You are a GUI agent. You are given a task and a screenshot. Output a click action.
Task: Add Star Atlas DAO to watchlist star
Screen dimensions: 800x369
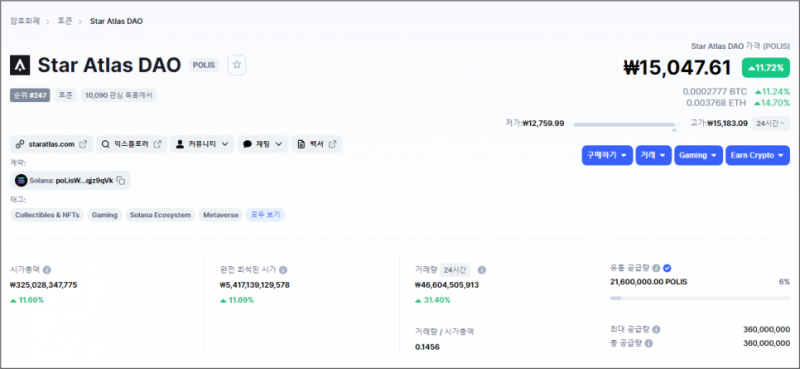click(237, 65)
